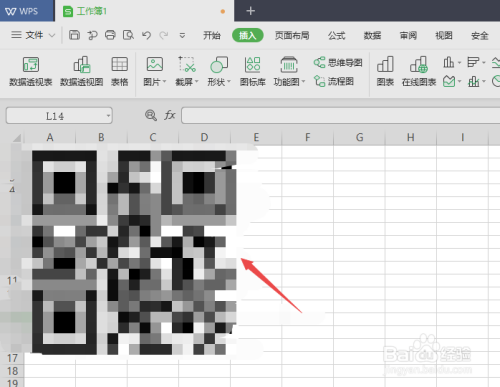Open the 页面布局 ribbon tab
Screen dimensions: 500x387
click(x=292, y=35)
